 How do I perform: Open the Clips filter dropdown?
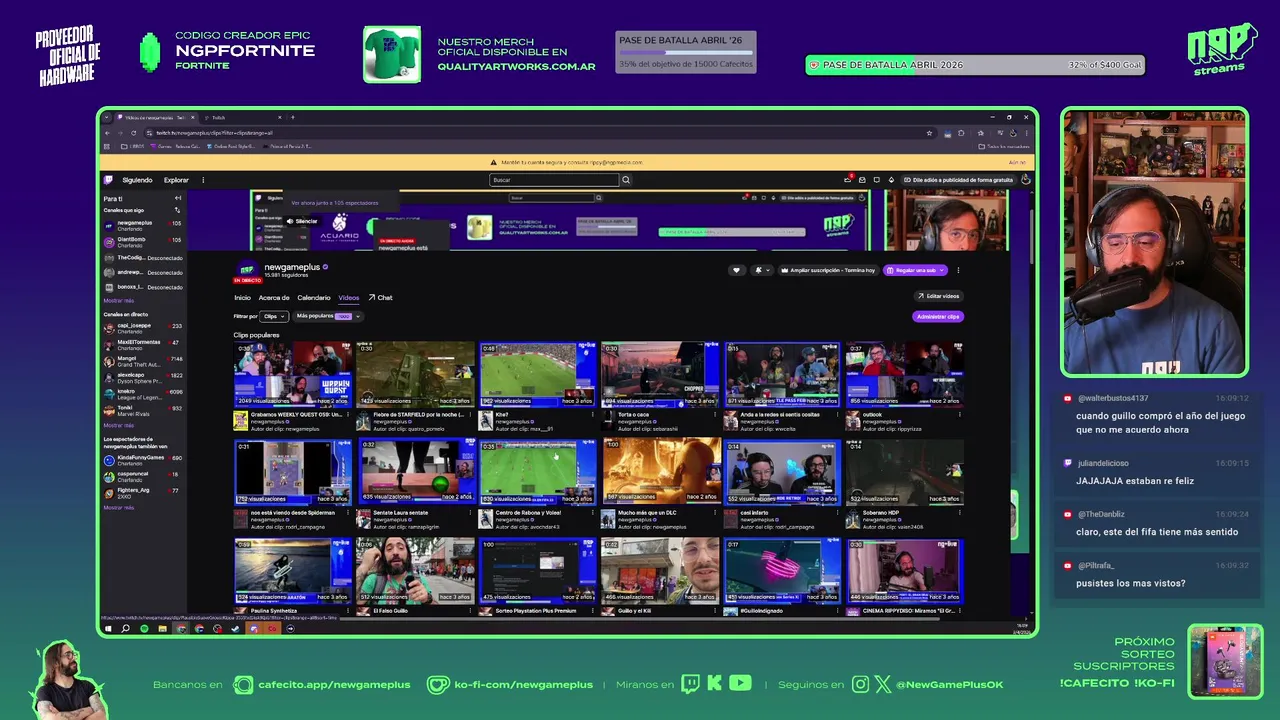(274, 316)
